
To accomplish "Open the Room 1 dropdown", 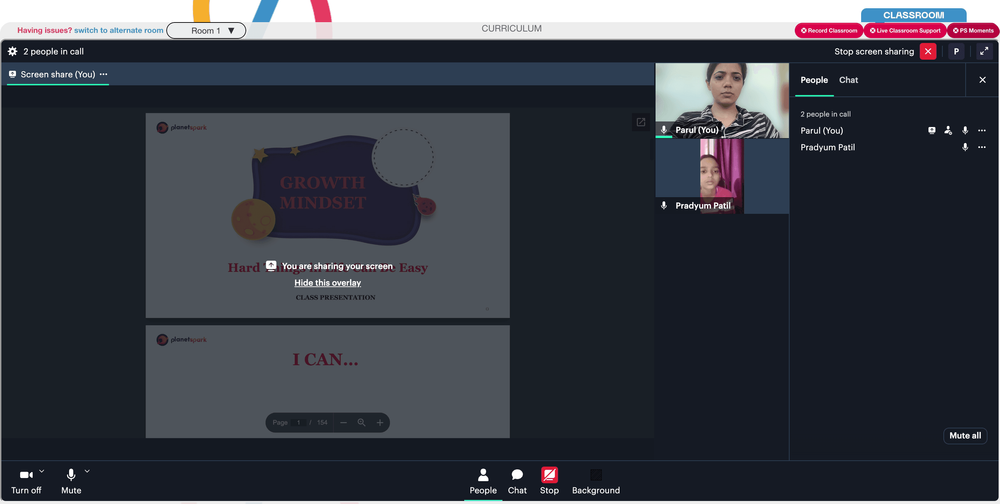I will click(206, 31).
